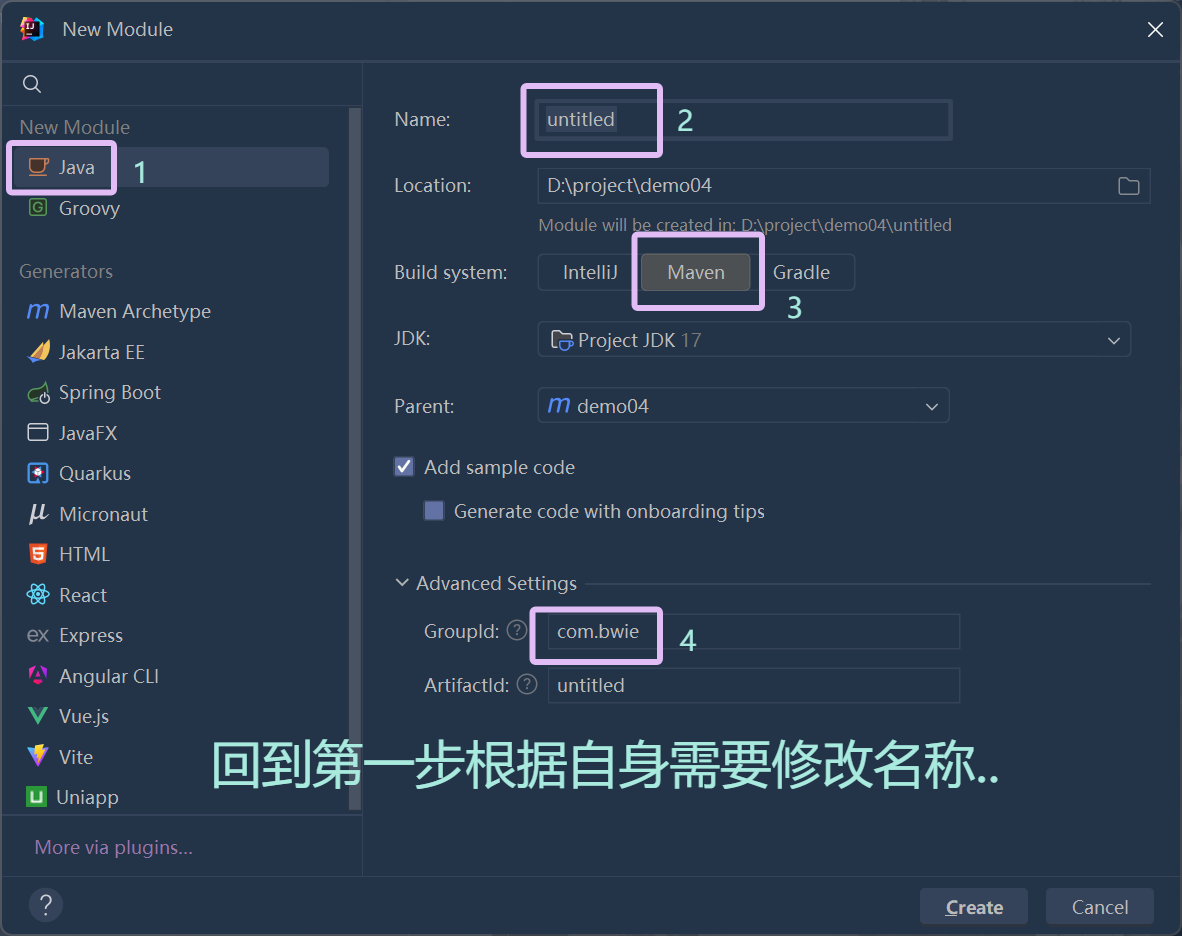Viewport: 1182px width, 936px height.
Task: Click the ArtifactId input field
Action: 753,685
